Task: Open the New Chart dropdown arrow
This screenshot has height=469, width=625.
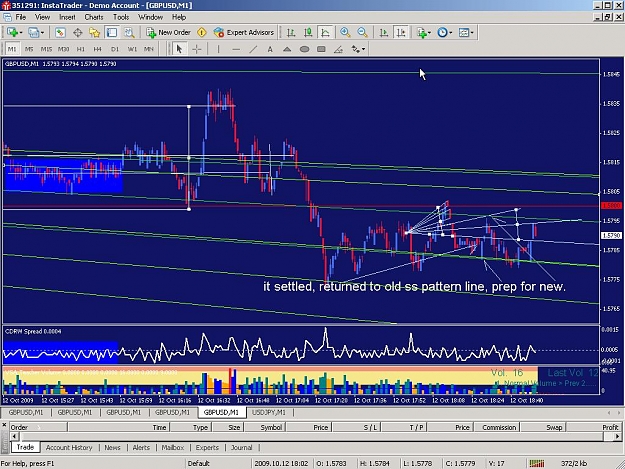Action: click(x=20, y=33)
